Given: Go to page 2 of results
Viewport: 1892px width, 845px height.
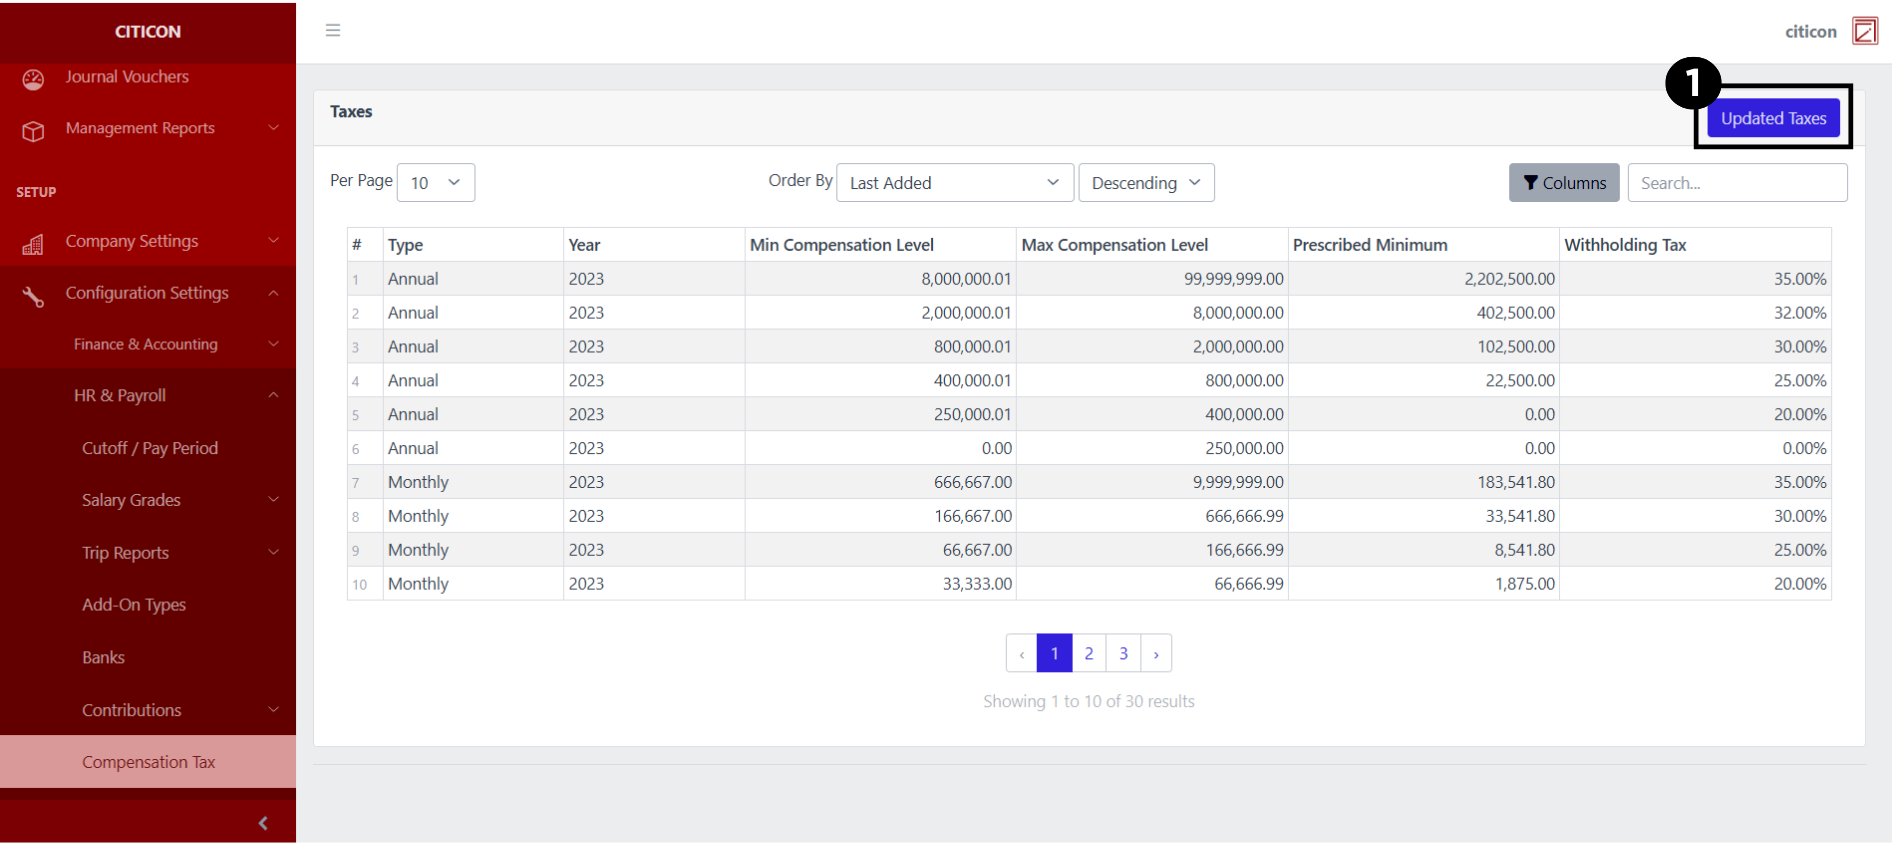Looking at the screenshot, I should pos(1089,654).
